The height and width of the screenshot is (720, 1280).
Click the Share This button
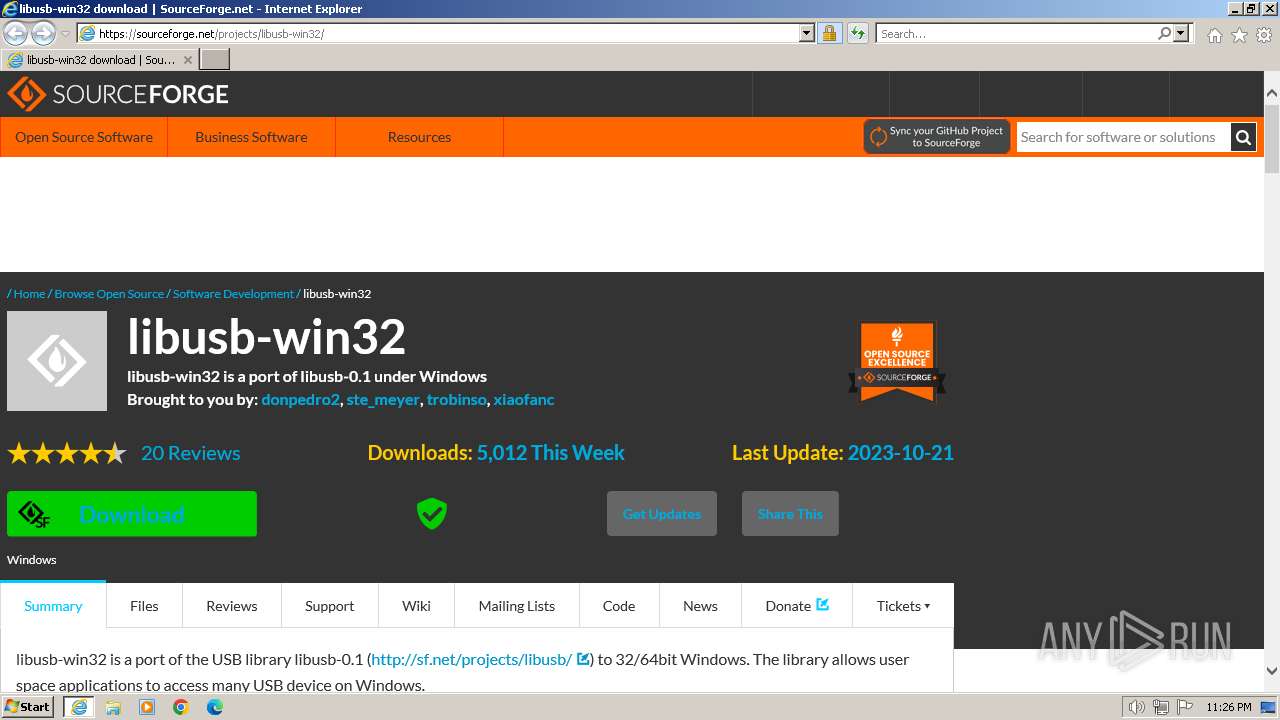click(790, 514)
